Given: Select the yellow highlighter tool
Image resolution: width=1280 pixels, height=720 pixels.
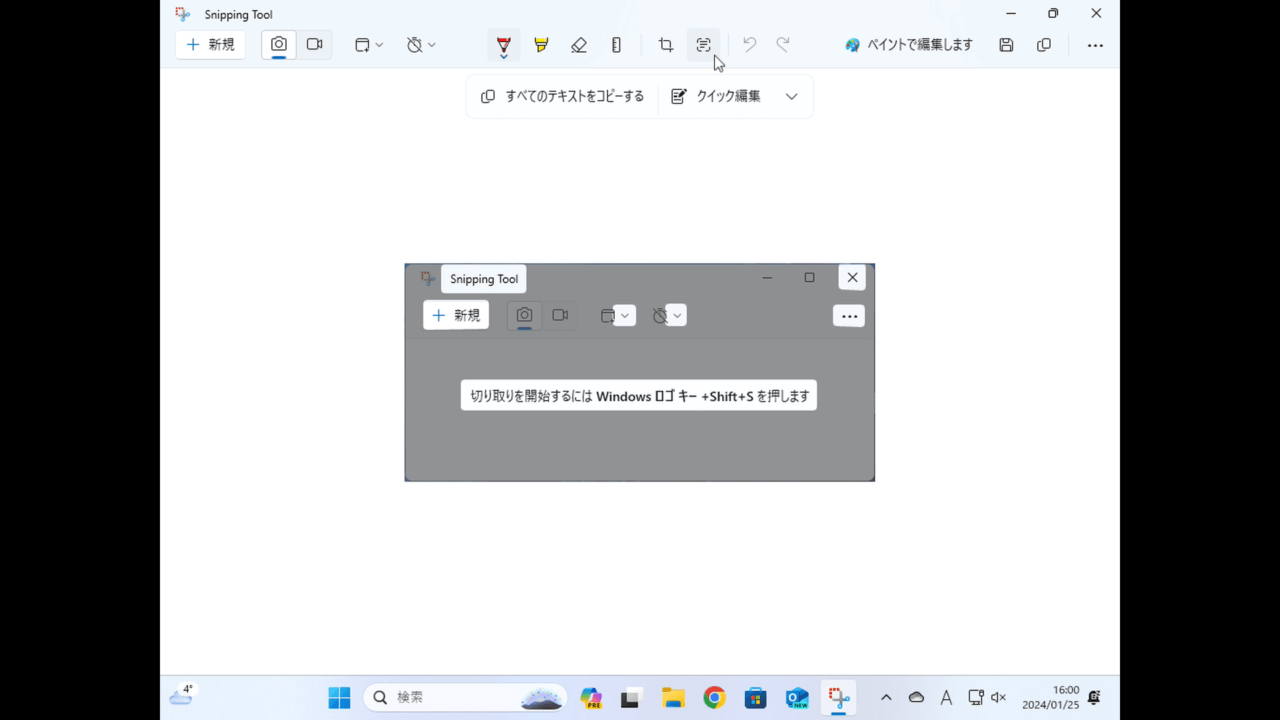Looking at the screenshot, I should click(541, 45).
